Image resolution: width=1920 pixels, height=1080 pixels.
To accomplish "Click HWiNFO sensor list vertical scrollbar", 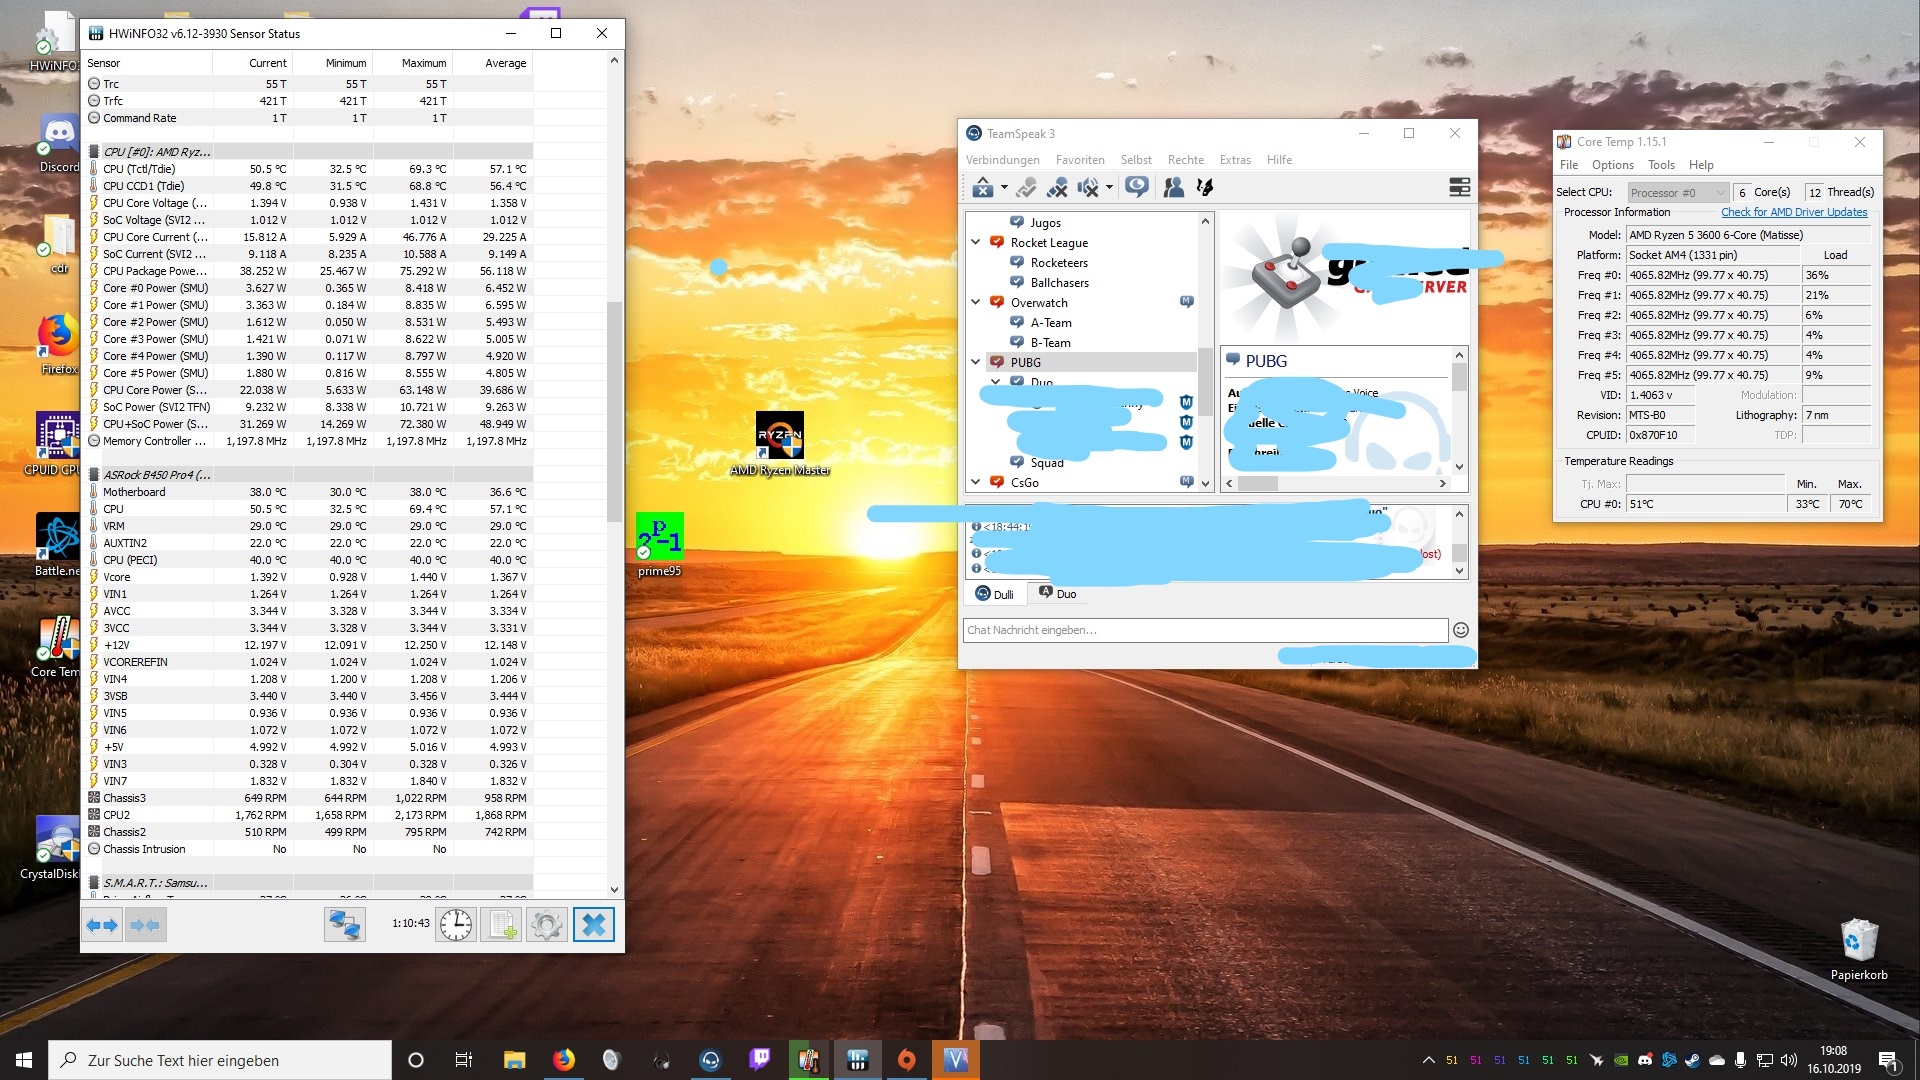I will click(x=614, y=410).
